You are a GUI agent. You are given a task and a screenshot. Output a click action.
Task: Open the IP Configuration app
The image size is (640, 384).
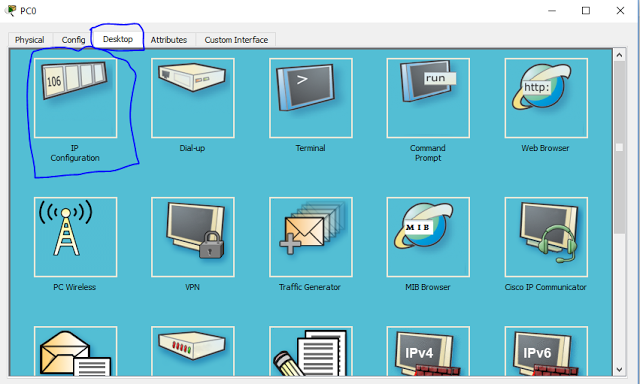76,98
